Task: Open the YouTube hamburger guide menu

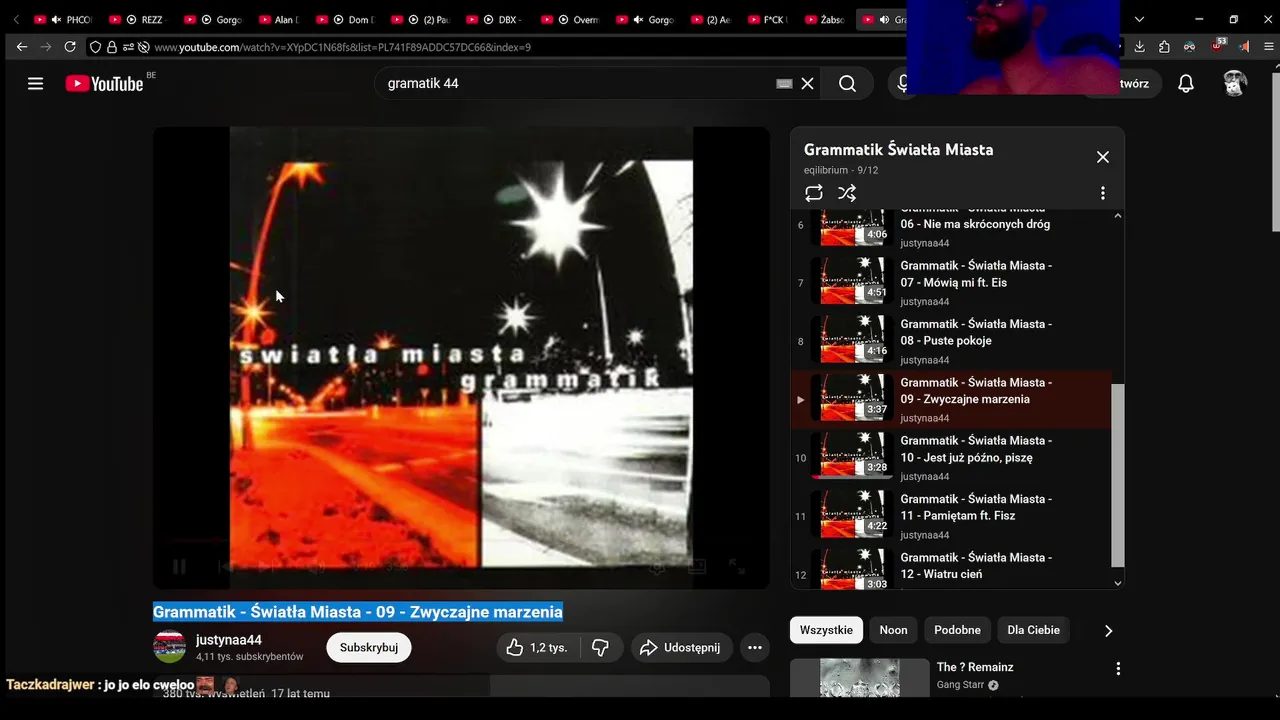Action: pyautogui.click(x=36, y=84)
